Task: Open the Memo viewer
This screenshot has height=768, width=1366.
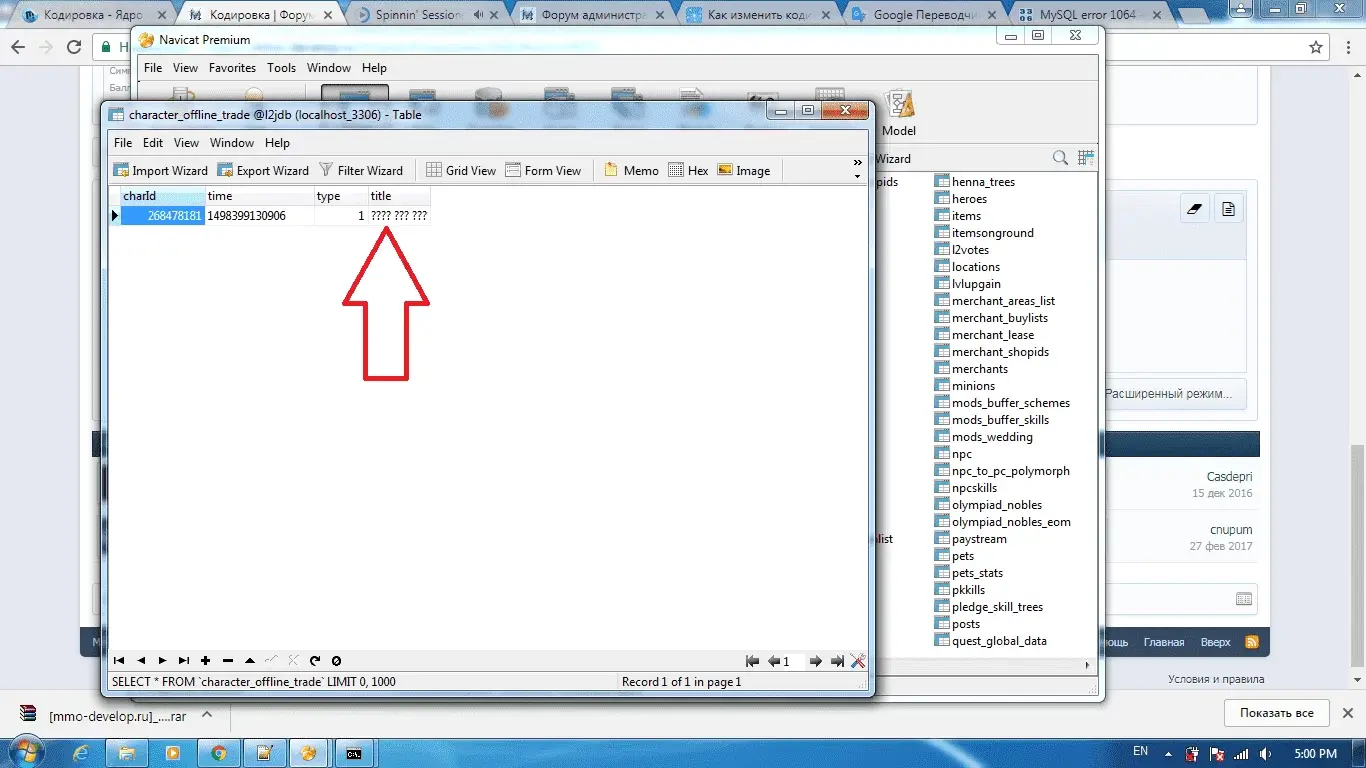Action: pos(631,170)
